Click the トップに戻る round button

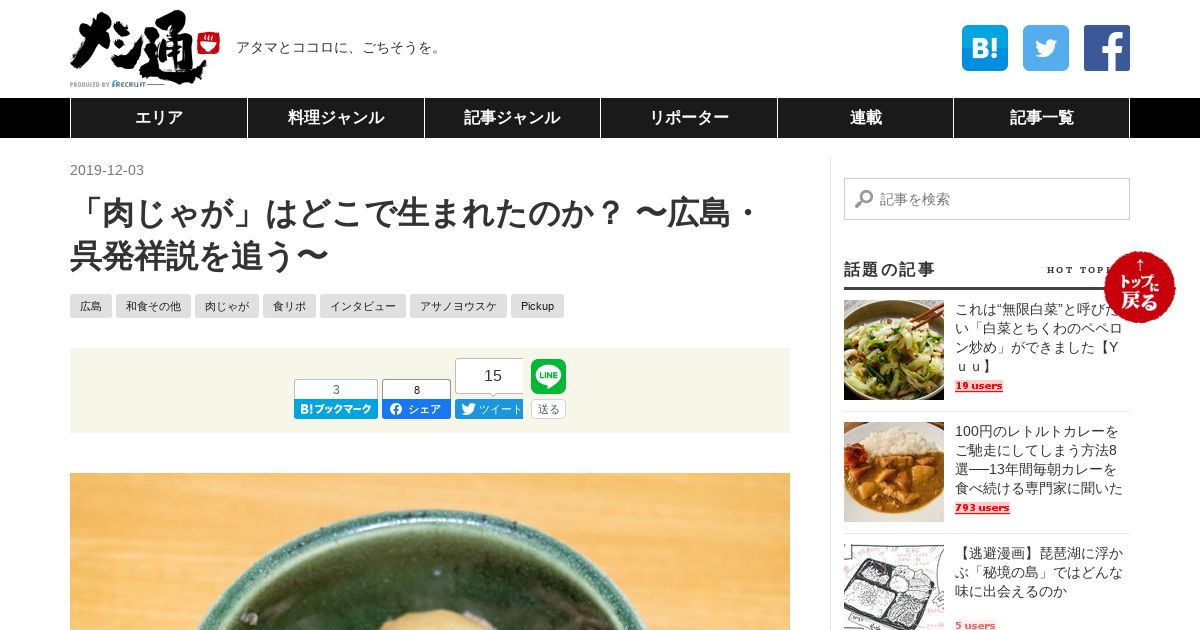[x=1140, y=287]
